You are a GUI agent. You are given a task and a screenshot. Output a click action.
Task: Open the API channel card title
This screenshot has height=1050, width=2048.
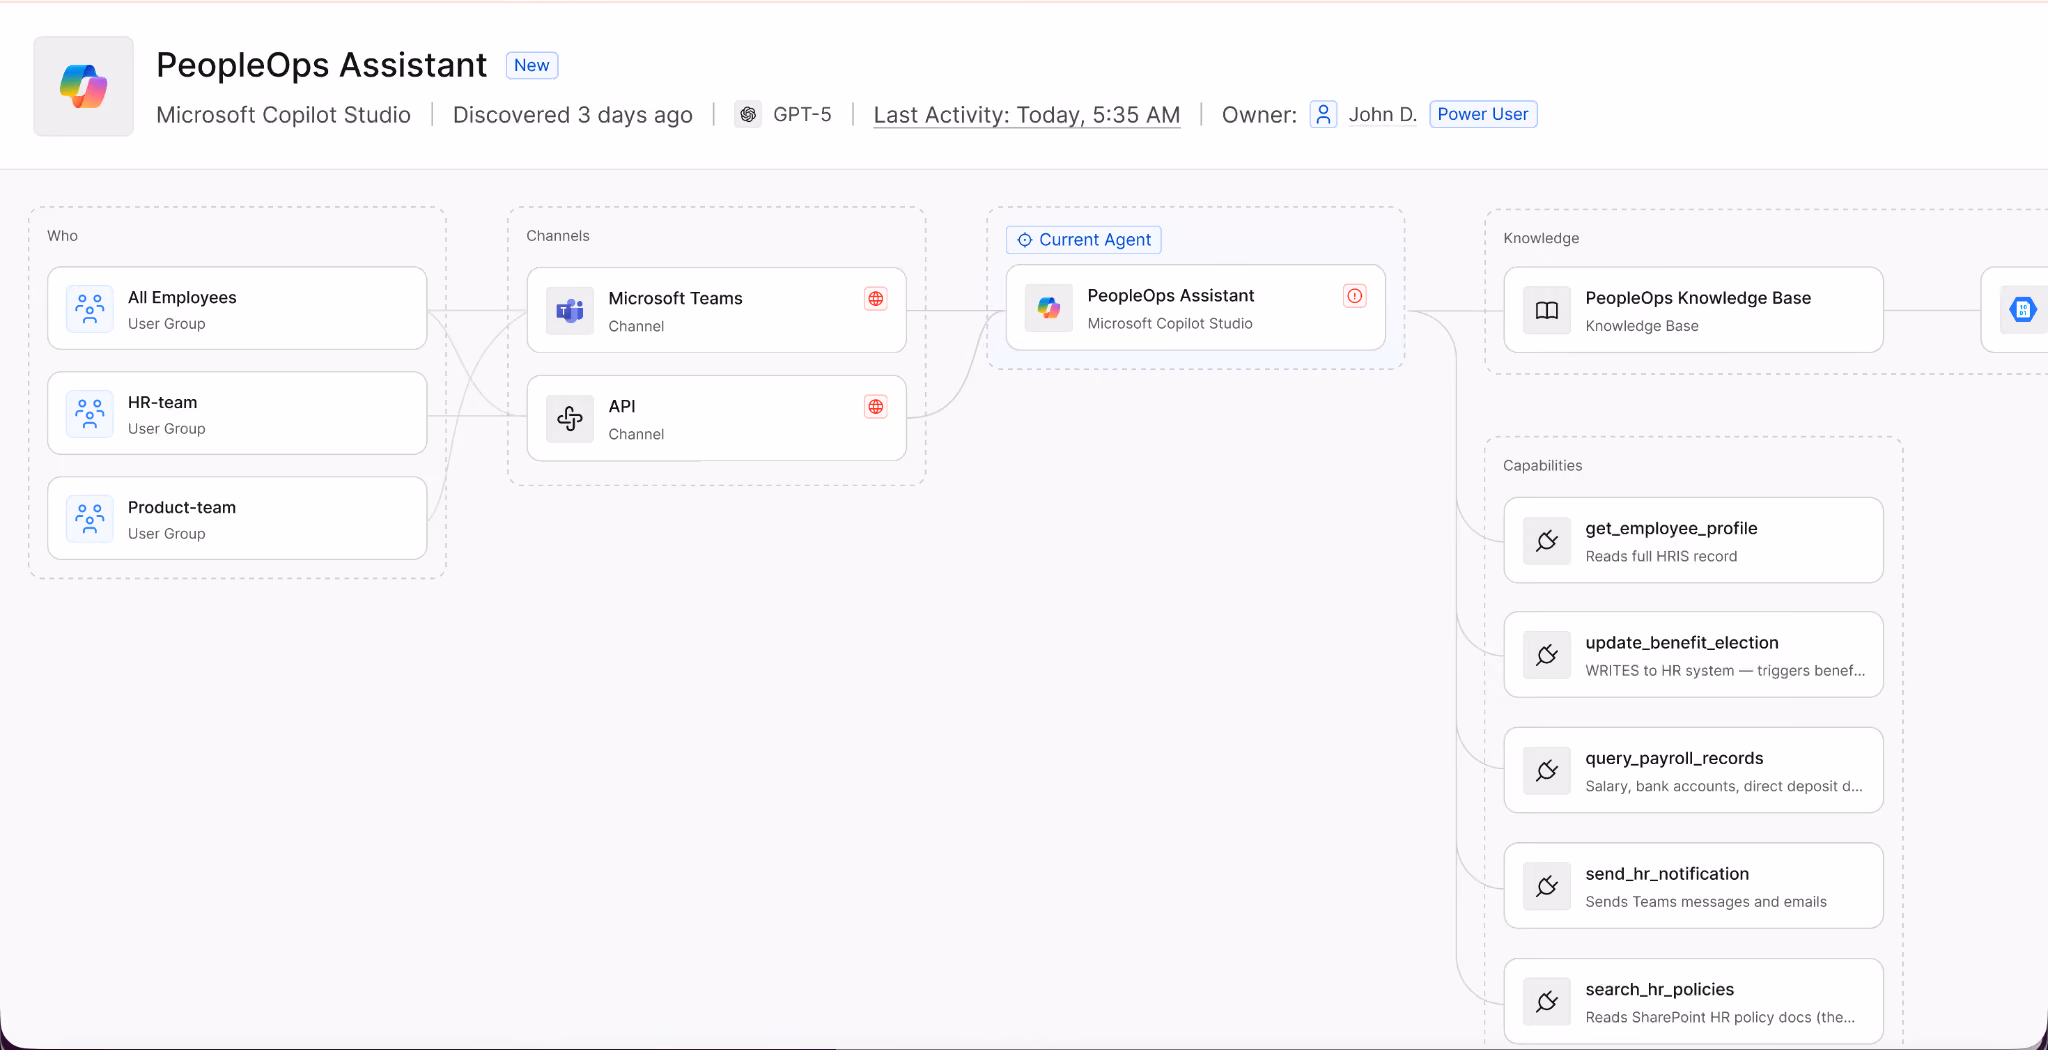tap(622, 407)
